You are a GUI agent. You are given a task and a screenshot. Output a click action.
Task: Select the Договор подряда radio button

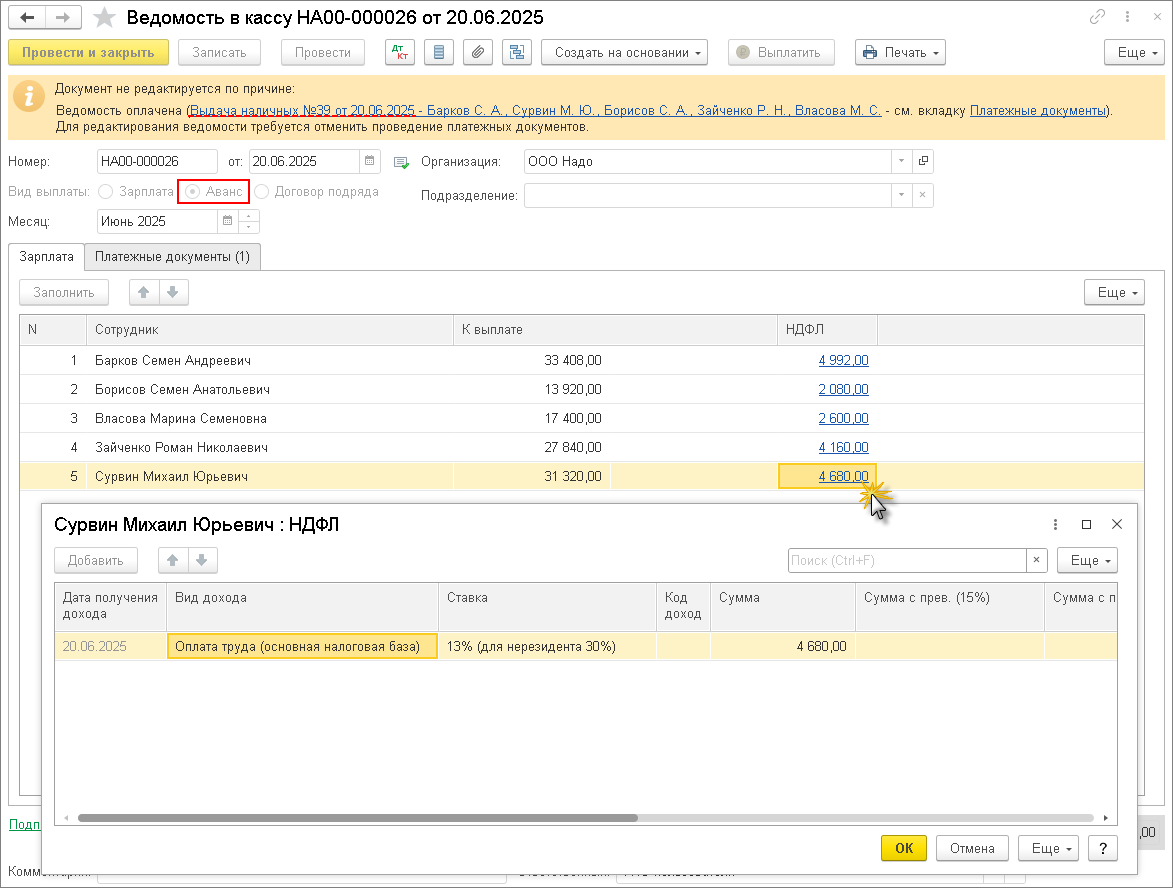point(262,191)
